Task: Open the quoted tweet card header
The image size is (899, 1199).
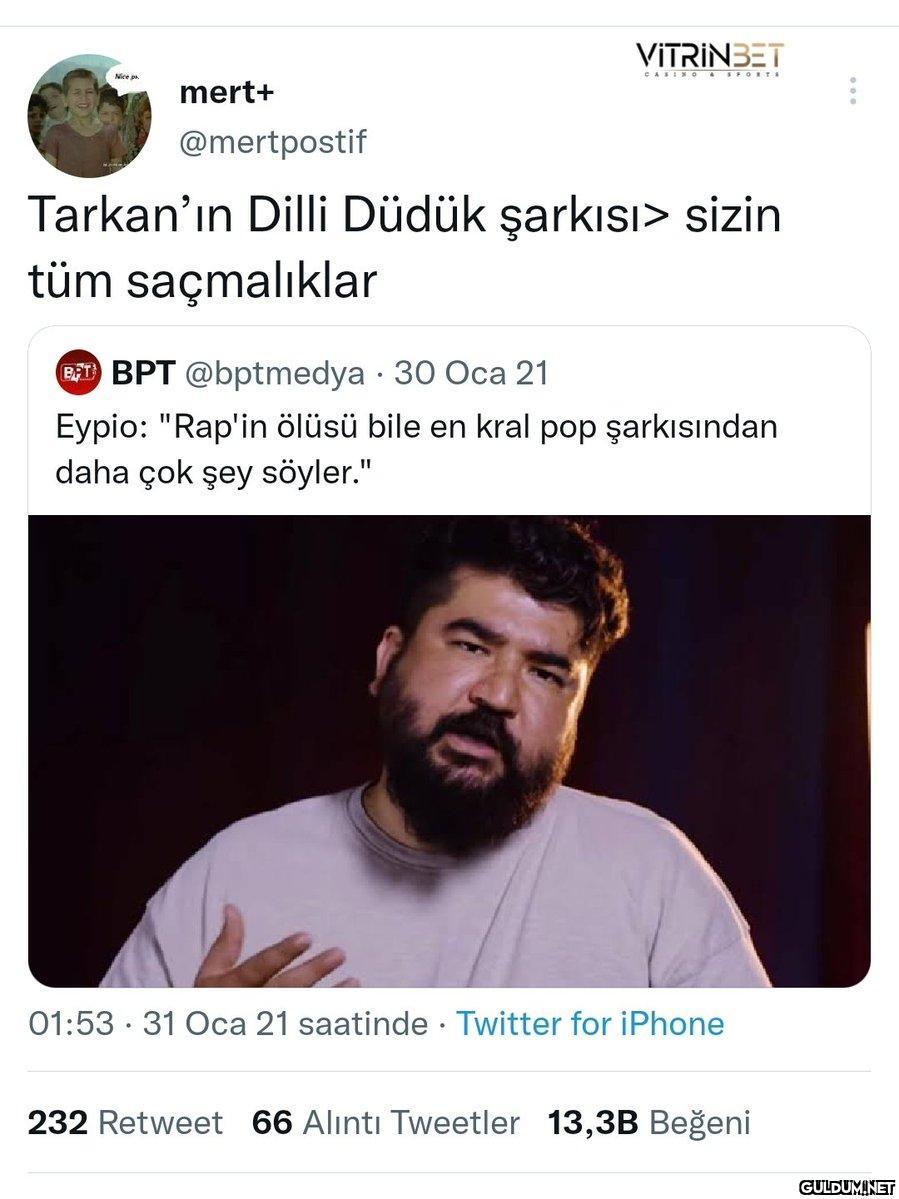Action: [302, 373]
